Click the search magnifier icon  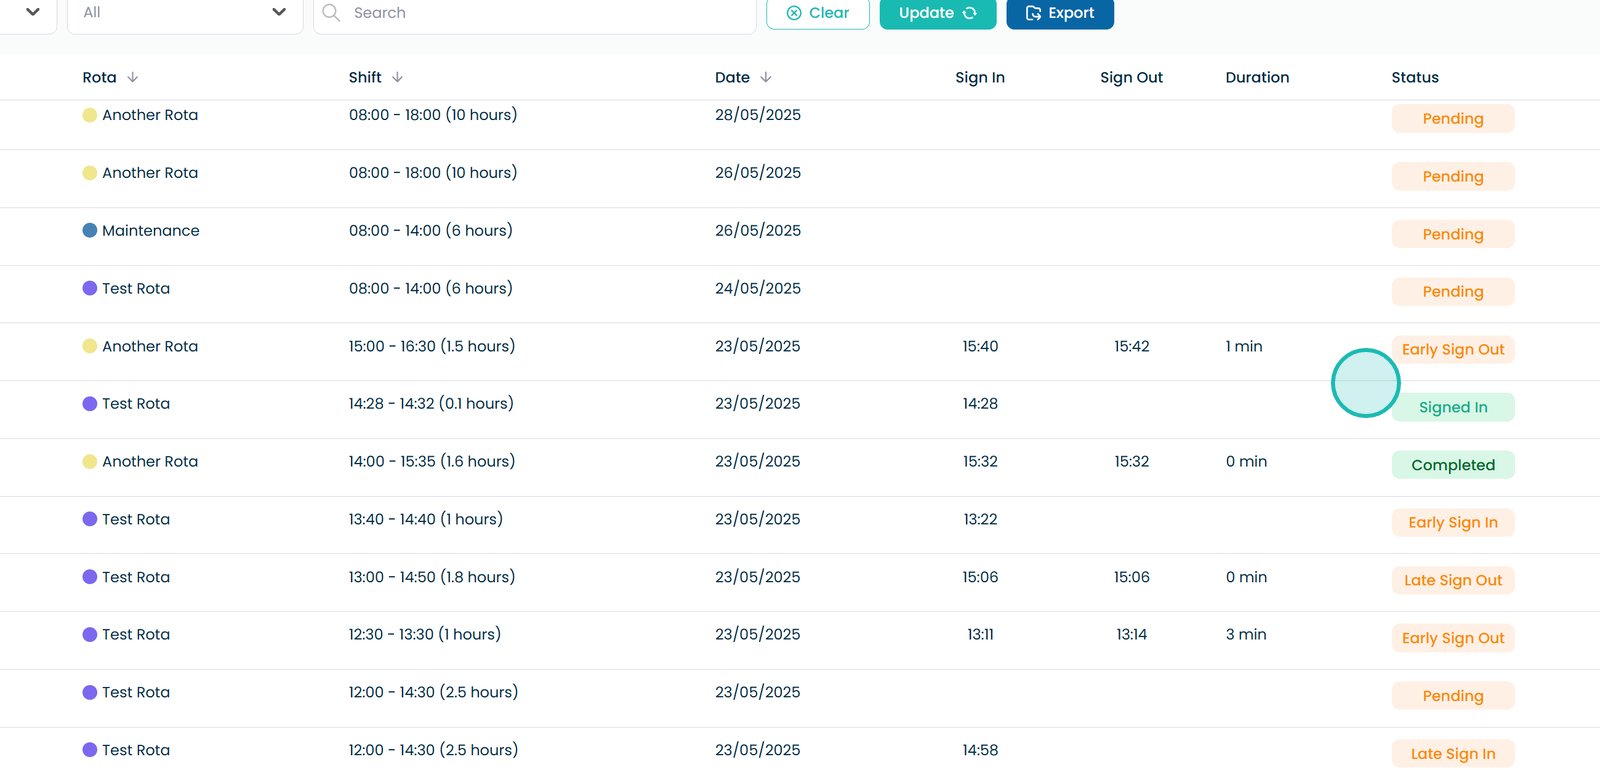tap(331, 13)
